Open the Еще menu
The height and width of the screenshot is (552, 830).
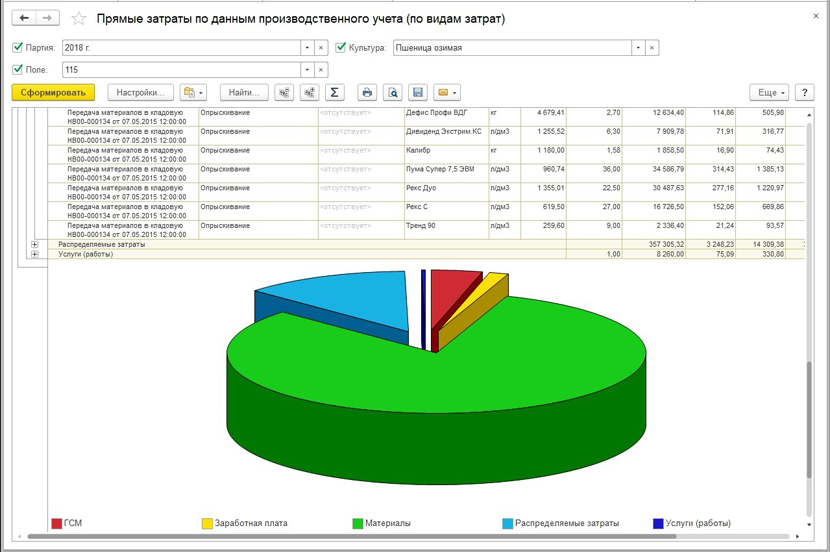pyautogui.click(x=770, y=92)
